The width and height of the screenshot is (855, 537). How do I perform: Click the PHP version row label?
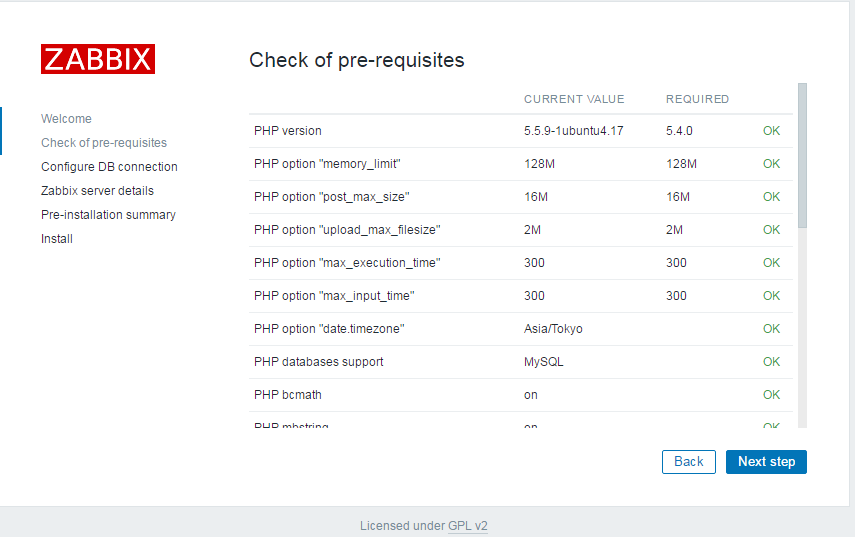coord(287,131)
